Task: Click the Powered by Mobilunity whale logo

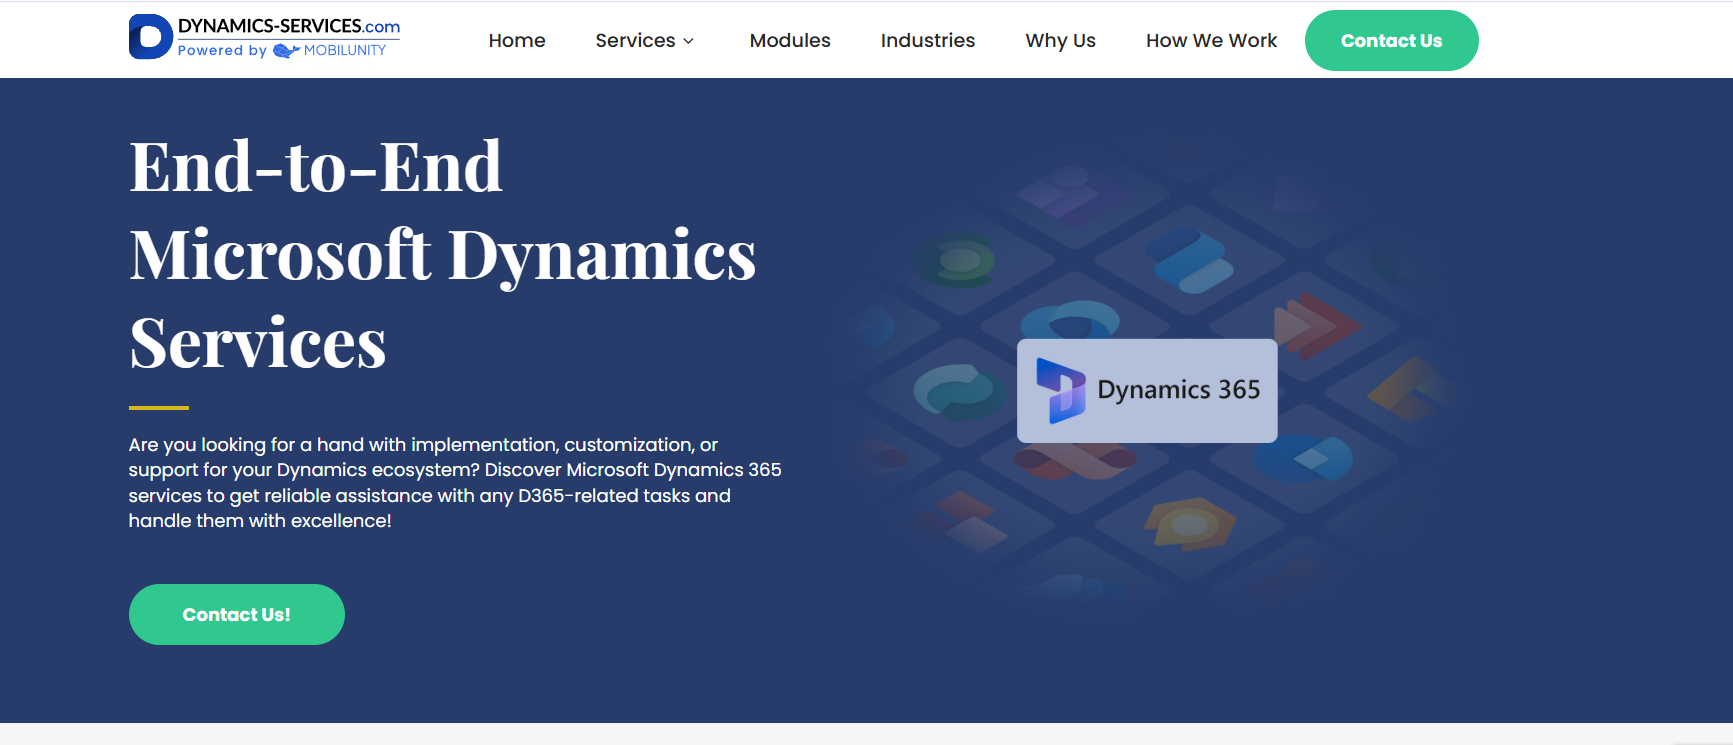Action: point(286,51)
